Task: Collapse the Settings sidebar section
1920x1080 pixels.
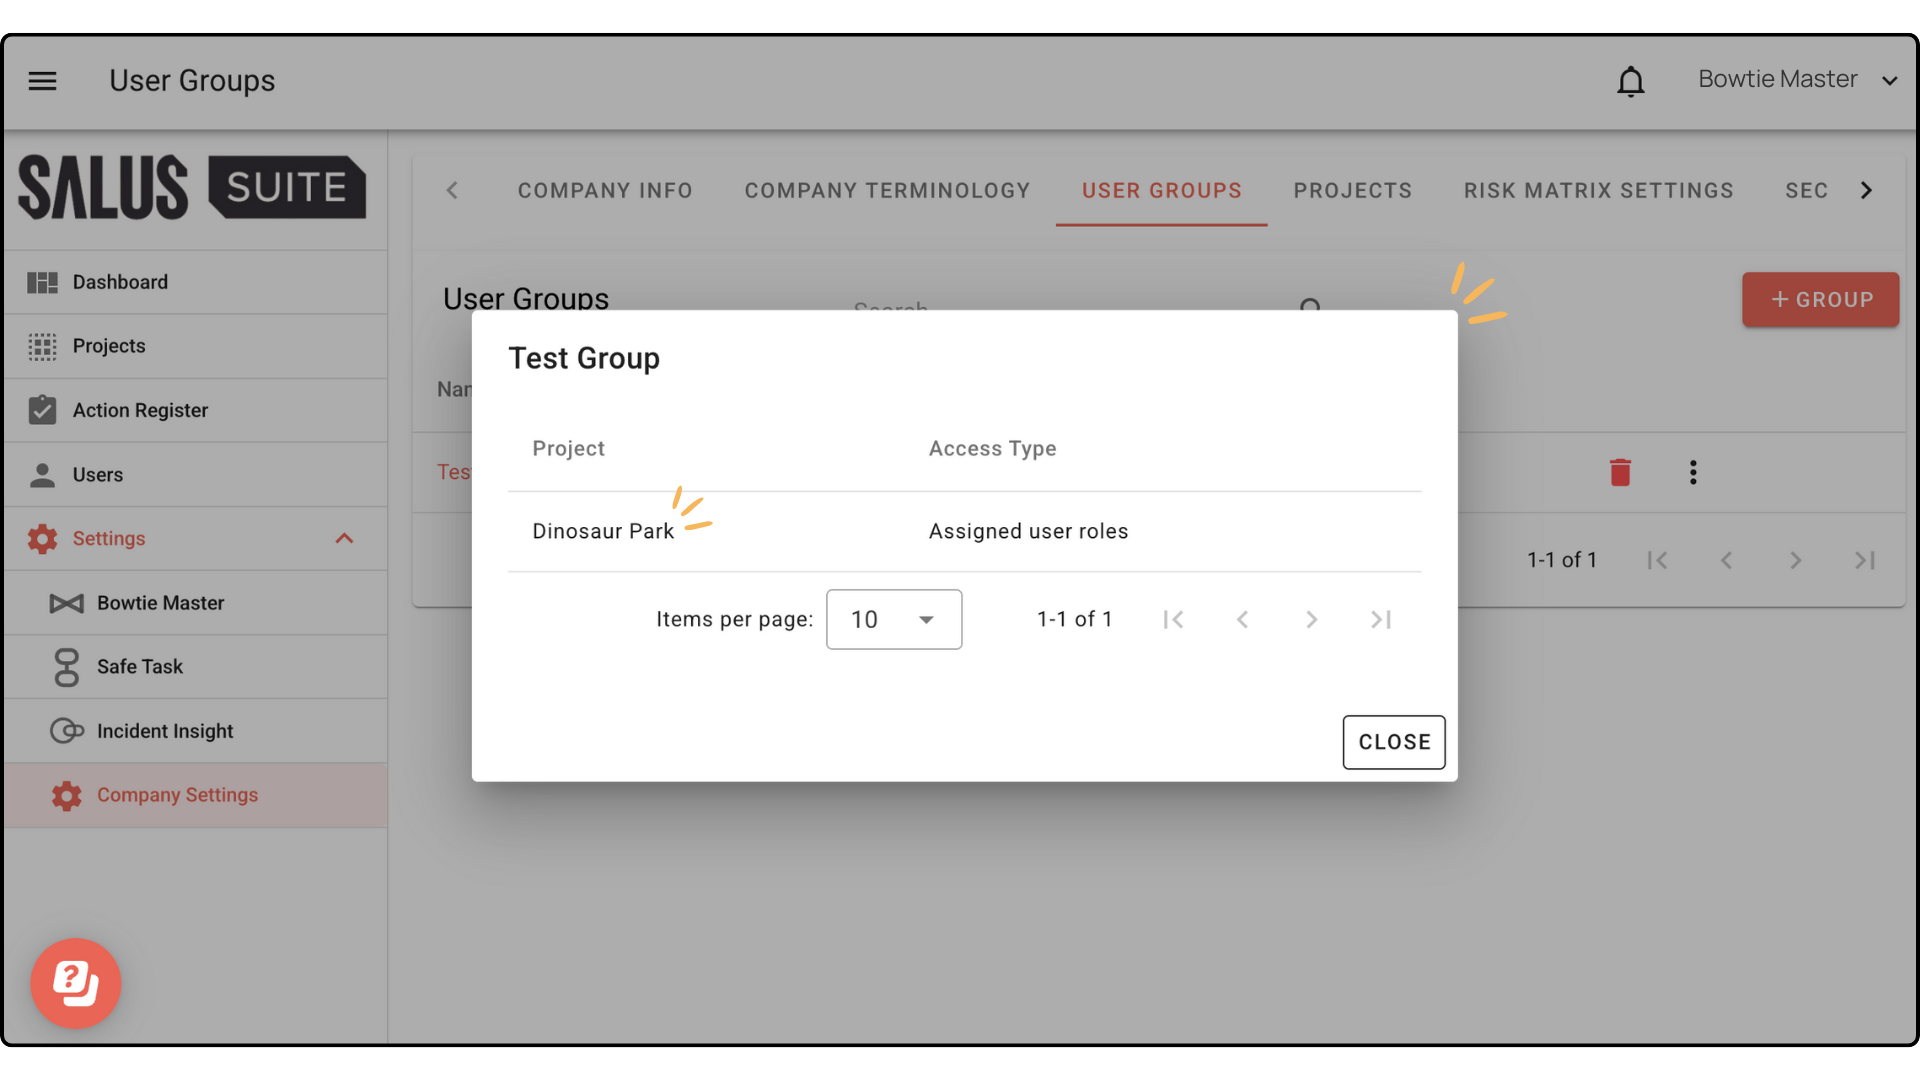Action: [344, 539]
